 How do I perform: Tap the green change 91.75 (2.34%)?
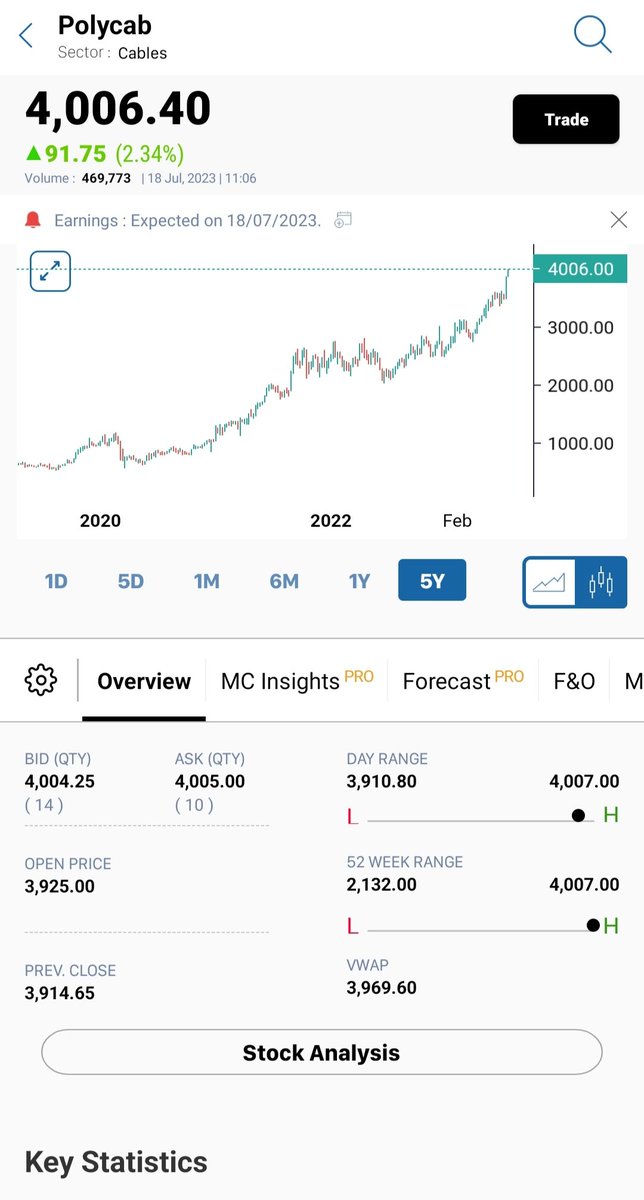point(105,154)
